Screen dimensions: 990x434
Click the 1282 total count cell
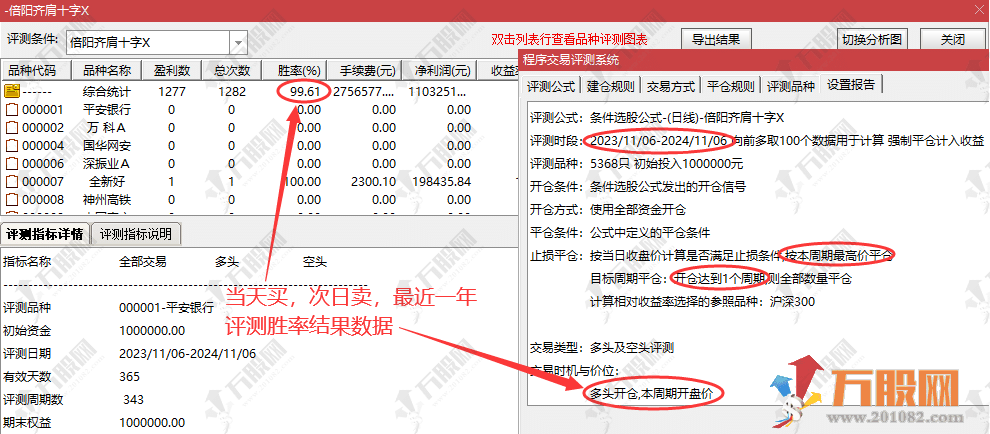coord(232,92)
